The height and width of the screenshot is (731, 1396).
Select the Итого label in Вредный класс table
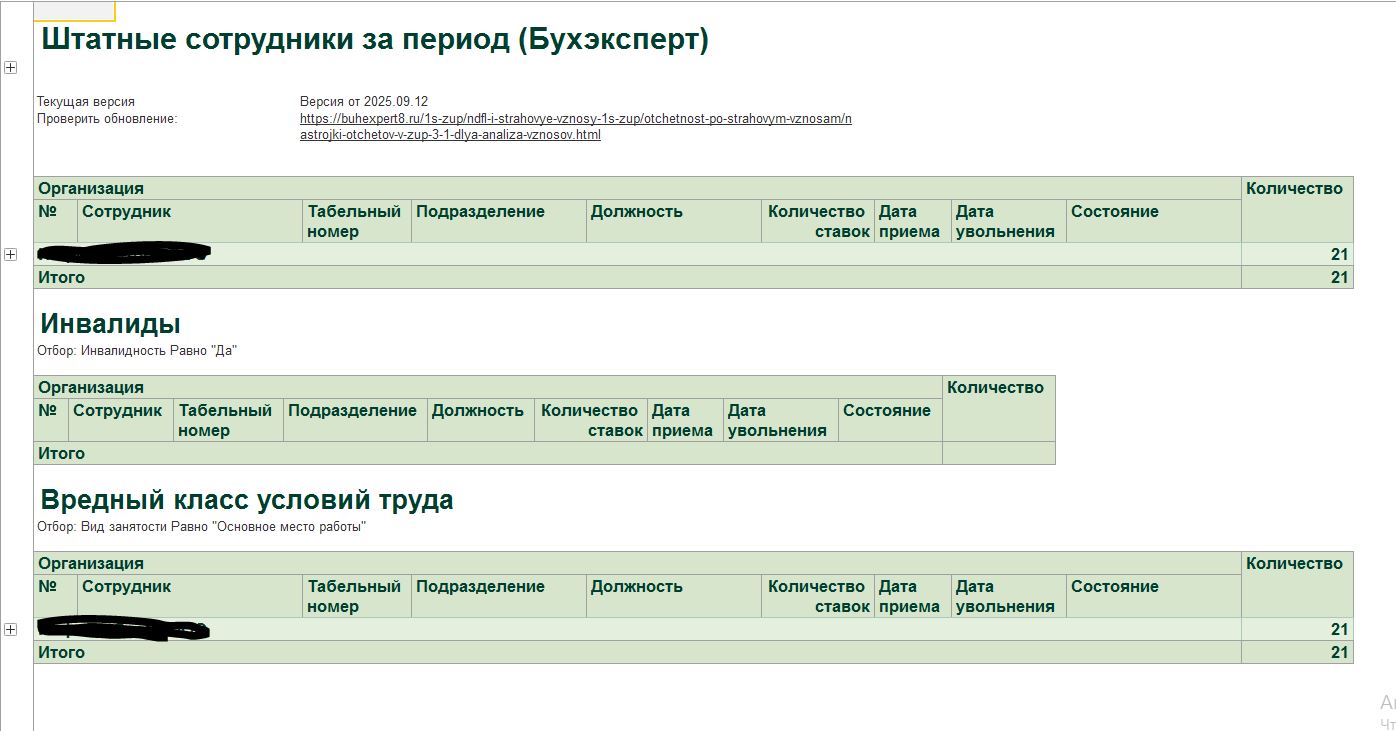pos(62,652)
